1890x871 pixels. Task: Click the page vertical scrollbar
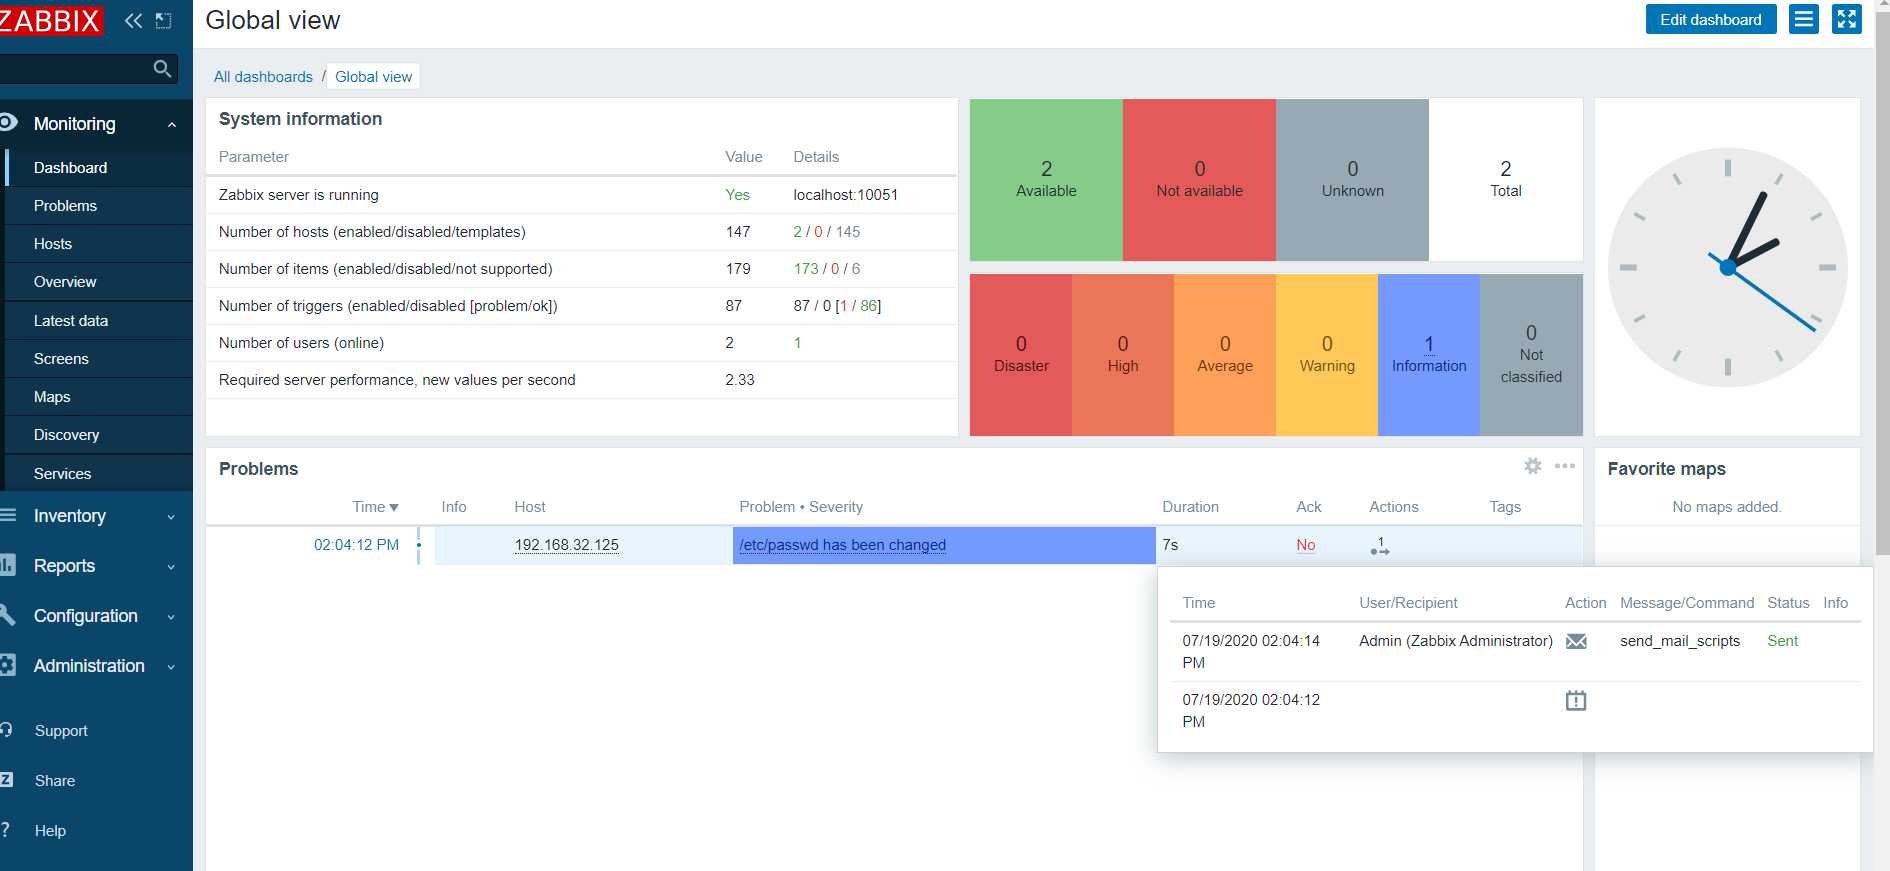click(1882, 285)
